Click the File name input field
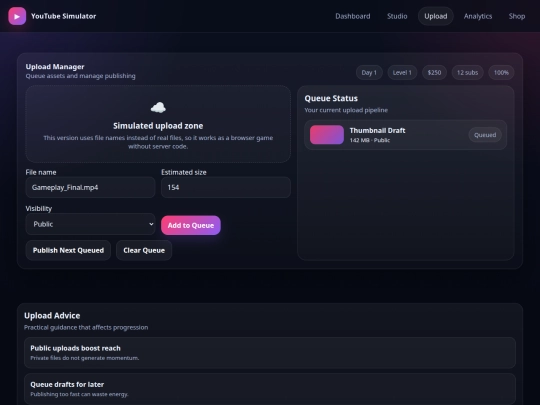Image resolution: width=540 pixels, height=405 pixels. pyautogui.click(x=90, y=187)
